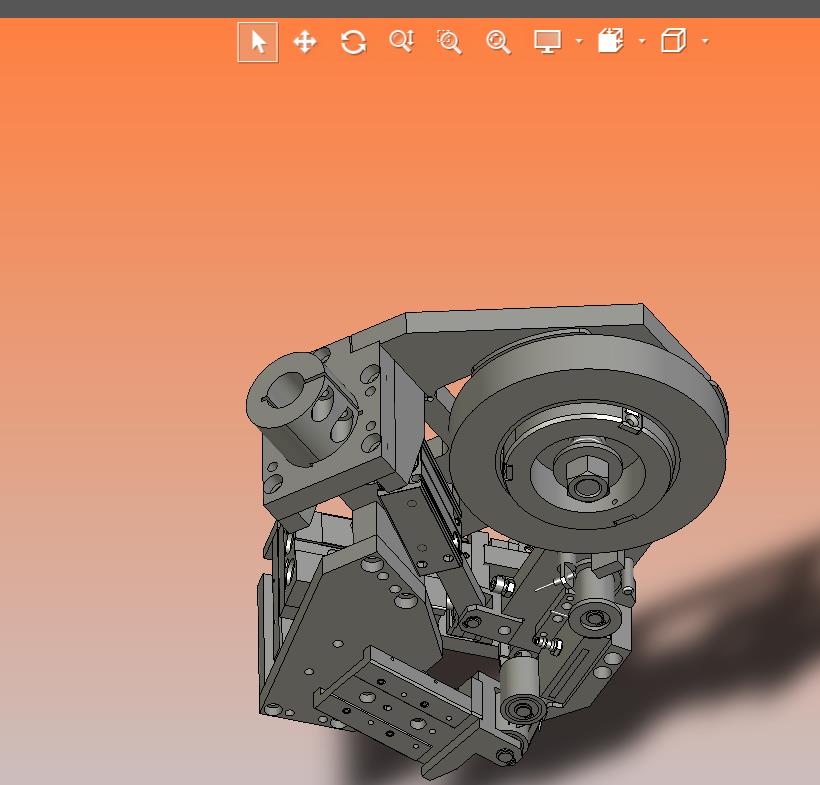Screen dimensions: 820x785
Task: Activate the zoom window area tool
Action: tap(449, 42)
